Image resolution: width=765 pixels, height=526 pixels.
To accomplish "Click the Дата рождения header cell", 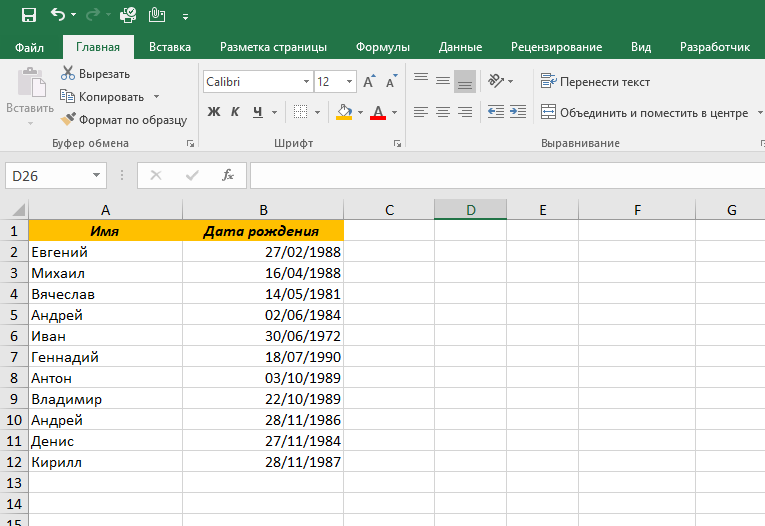I will [x=263, y=231].
